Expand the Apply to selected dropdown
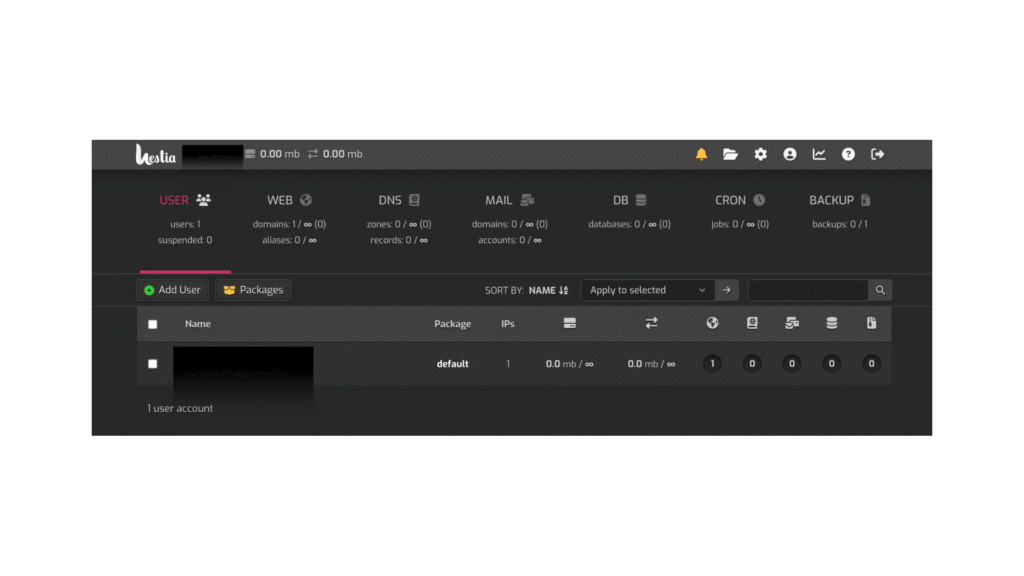The width and height of the screenshot is (1024, 576). click(647, 290)
